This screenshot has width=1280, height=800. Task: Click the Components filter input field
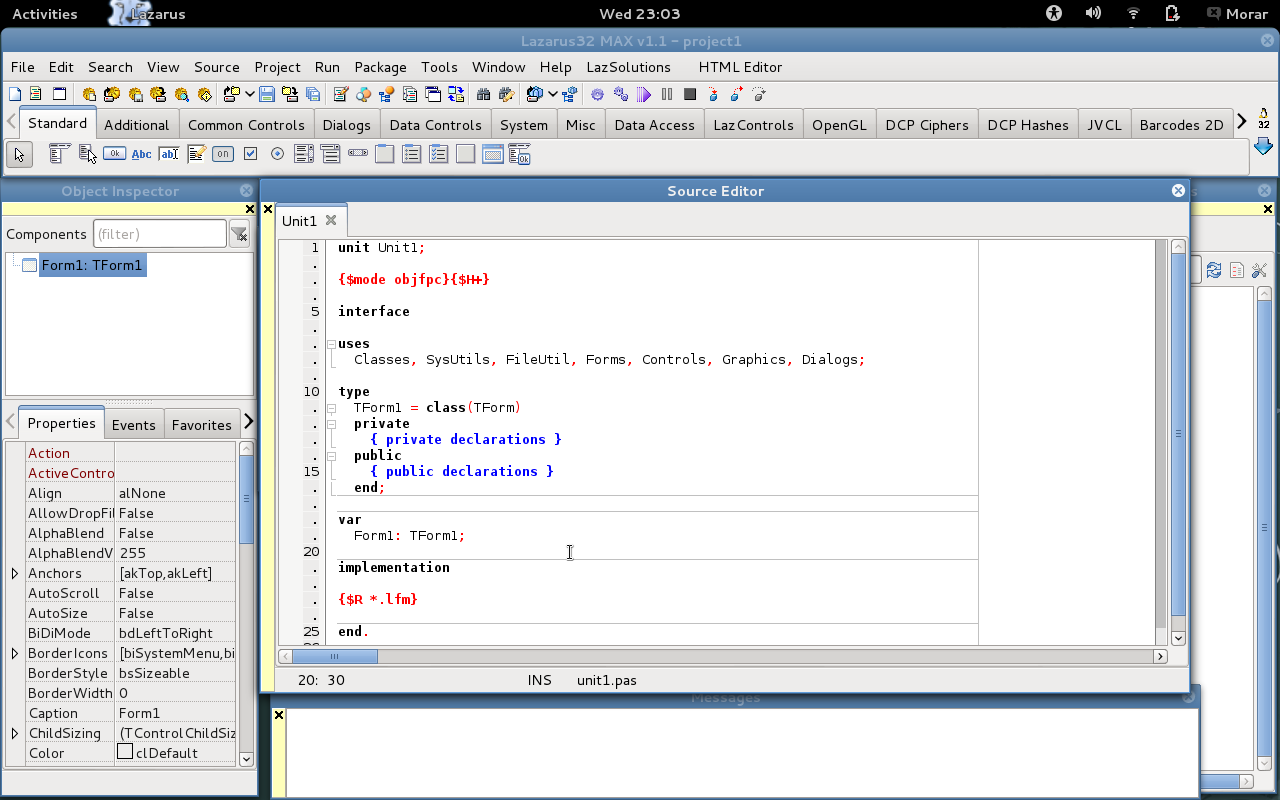tap(160, 234)
